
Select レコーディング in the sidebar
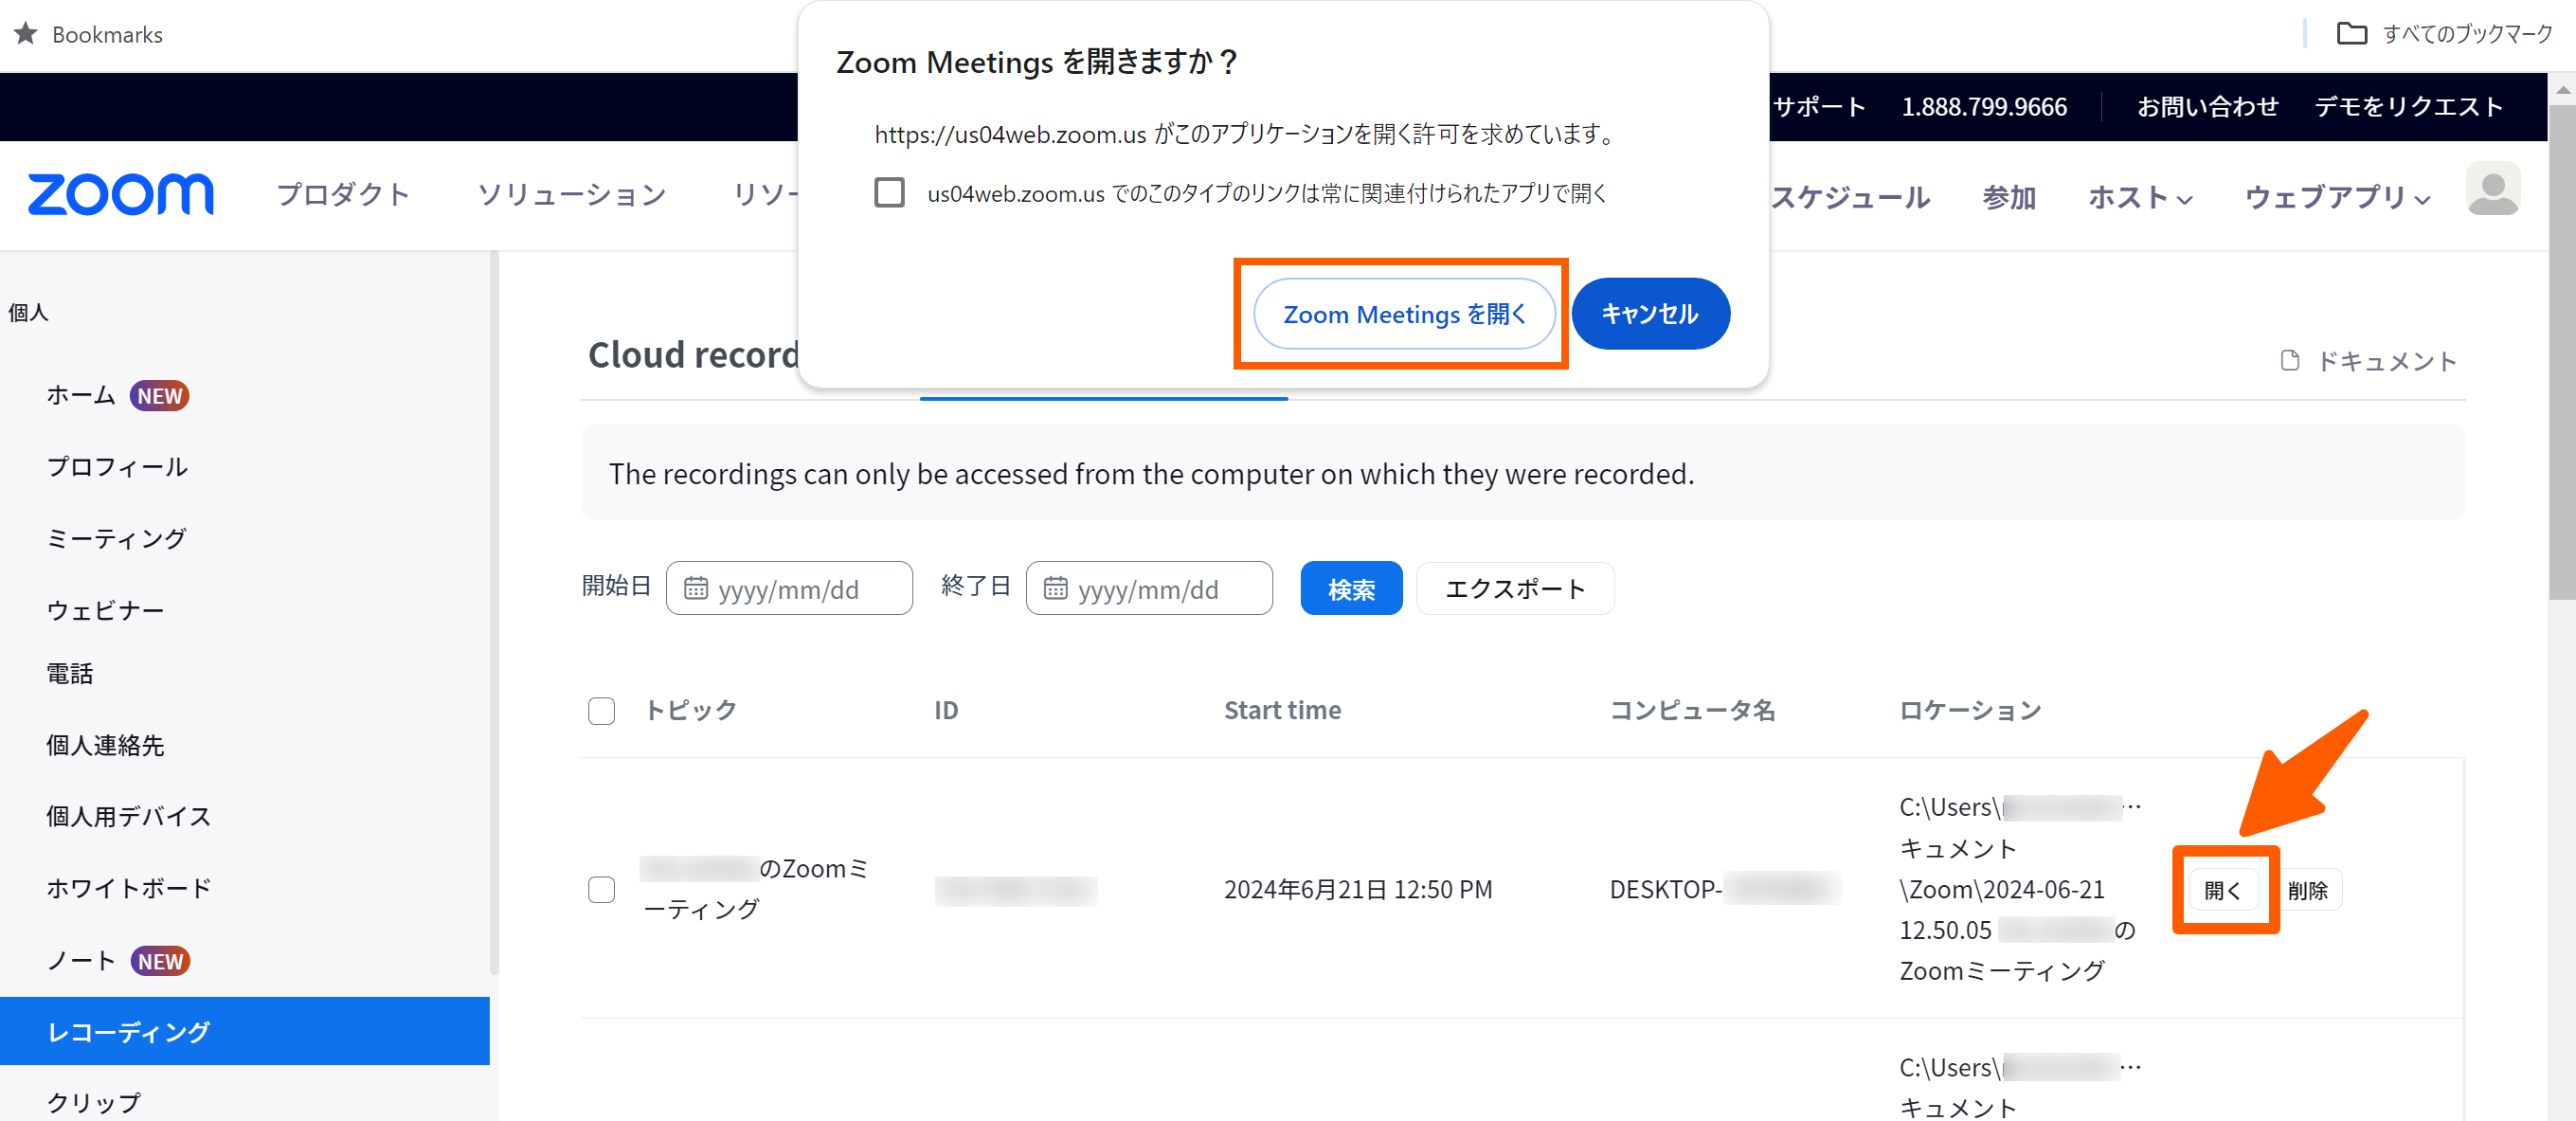[x=129, y=1031]
